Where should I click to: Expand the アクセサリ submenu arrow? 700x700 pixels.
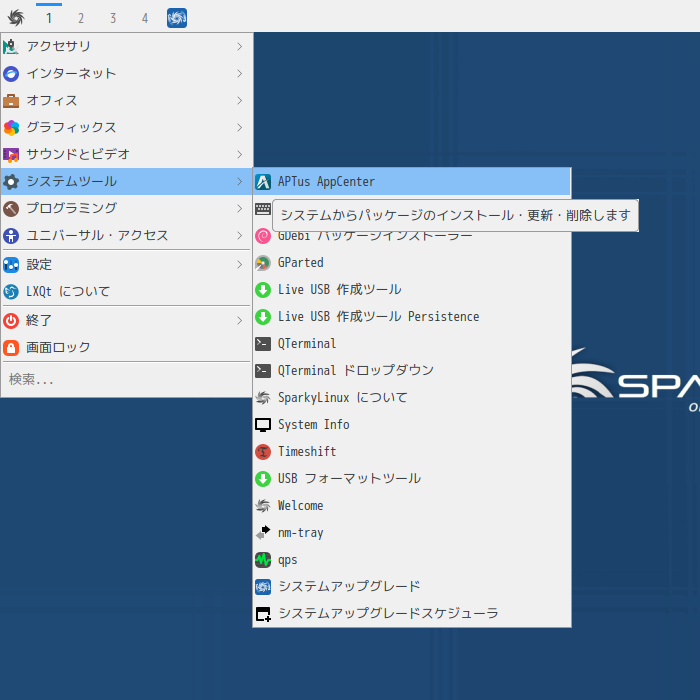coord(240,46)
